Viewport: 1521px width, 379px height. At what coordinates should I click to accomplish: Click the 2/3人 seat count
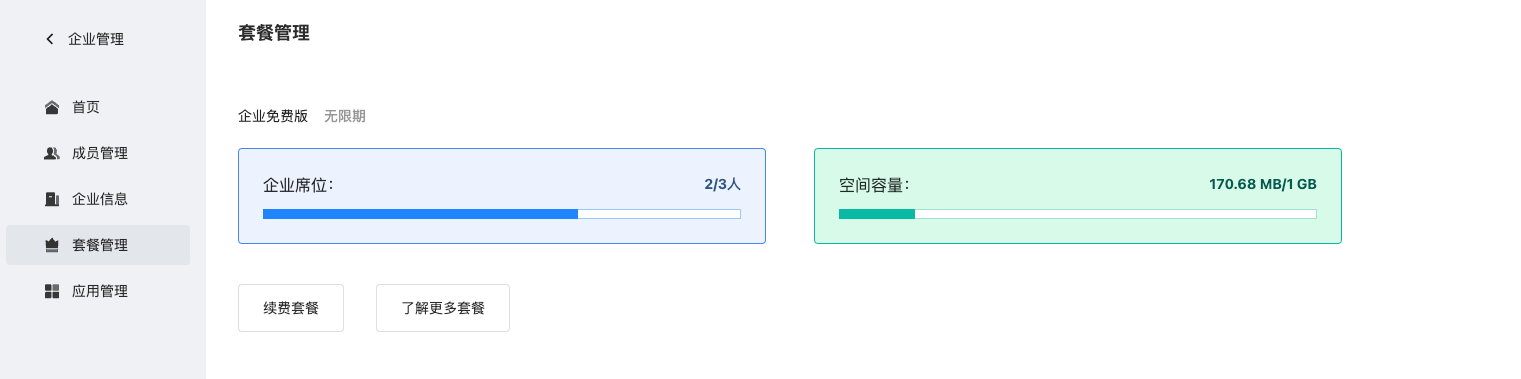click(x=722, y=185)
